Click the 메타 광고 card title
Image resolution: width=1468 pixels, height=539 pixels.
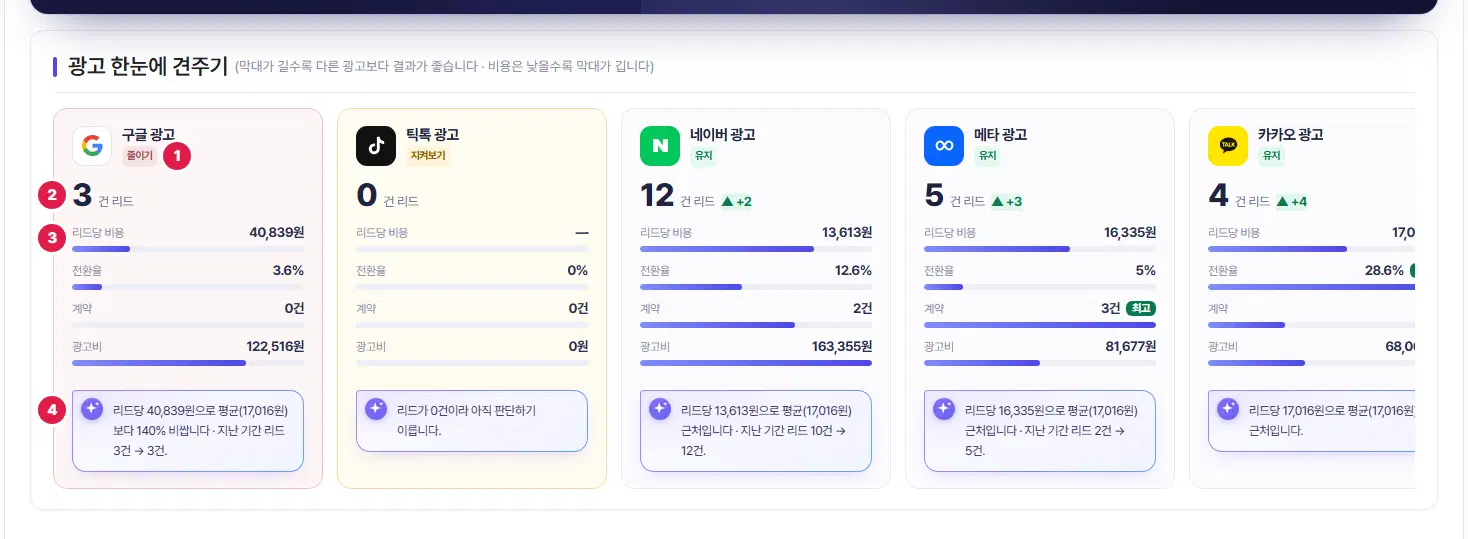(x=1000, y=135)
